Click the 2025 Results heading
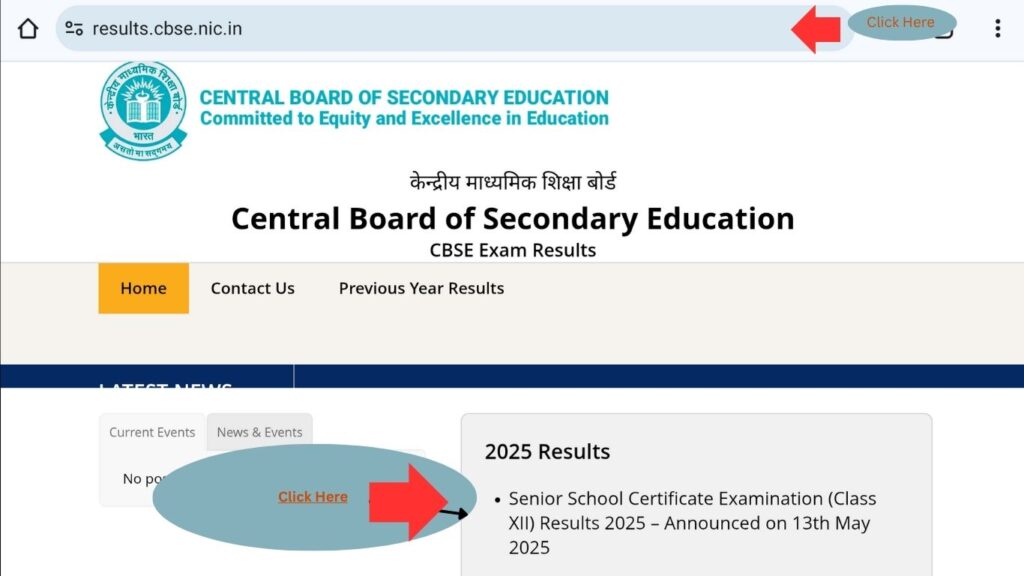Image resolution: width=1024 pixels, height=576 pixels. pyautogui.click(x=547, y=451)
